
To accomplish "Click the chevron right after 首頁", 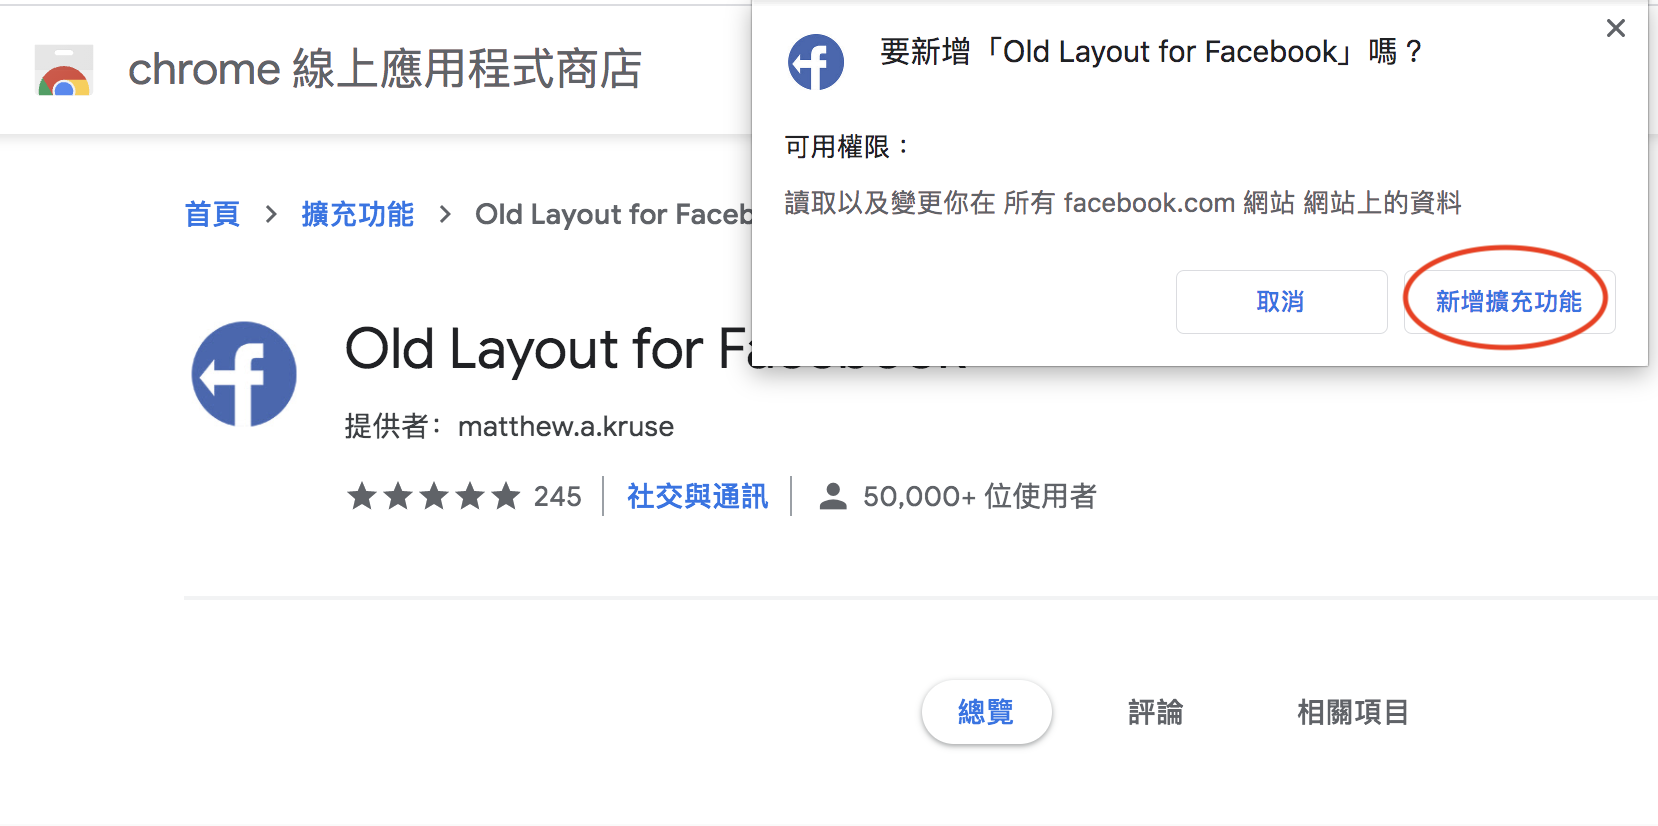I will click(271, 214).
